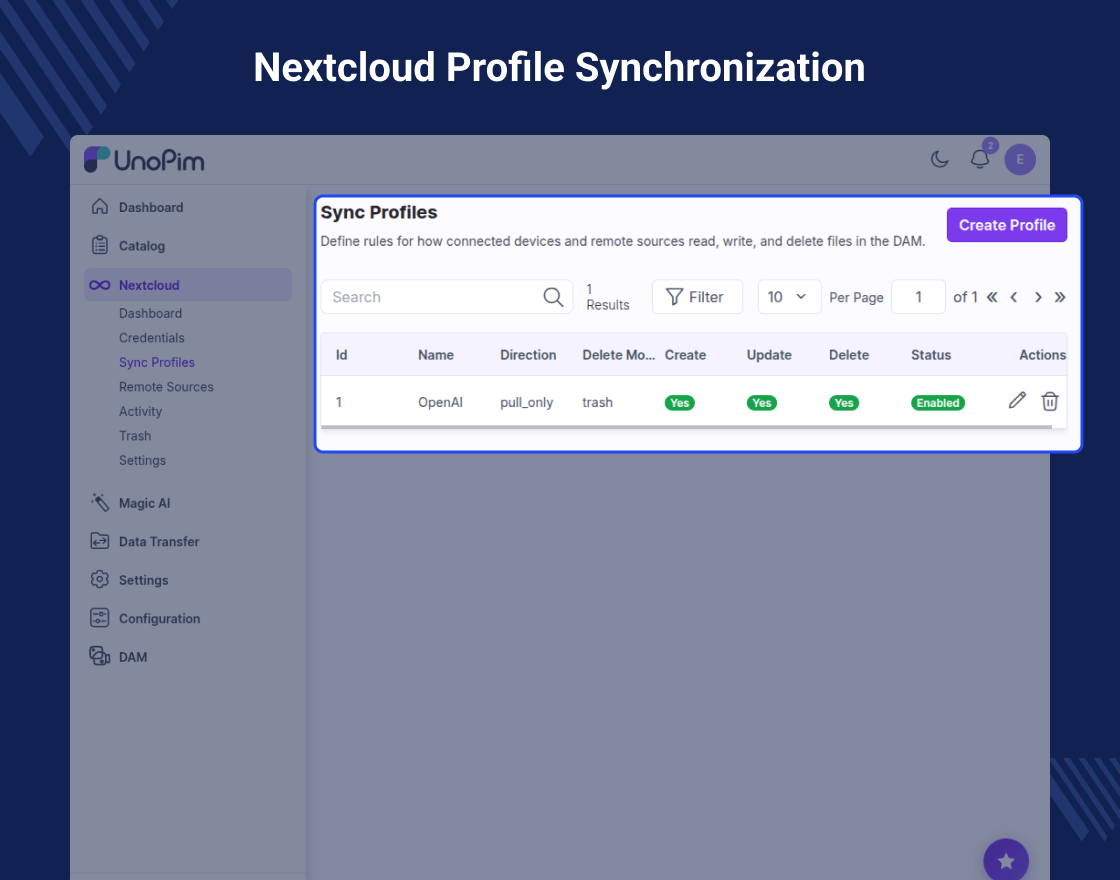Click the Nextcloud infinity icon
The width and height of the screenshot is (1120, 880).
point(99,285)
